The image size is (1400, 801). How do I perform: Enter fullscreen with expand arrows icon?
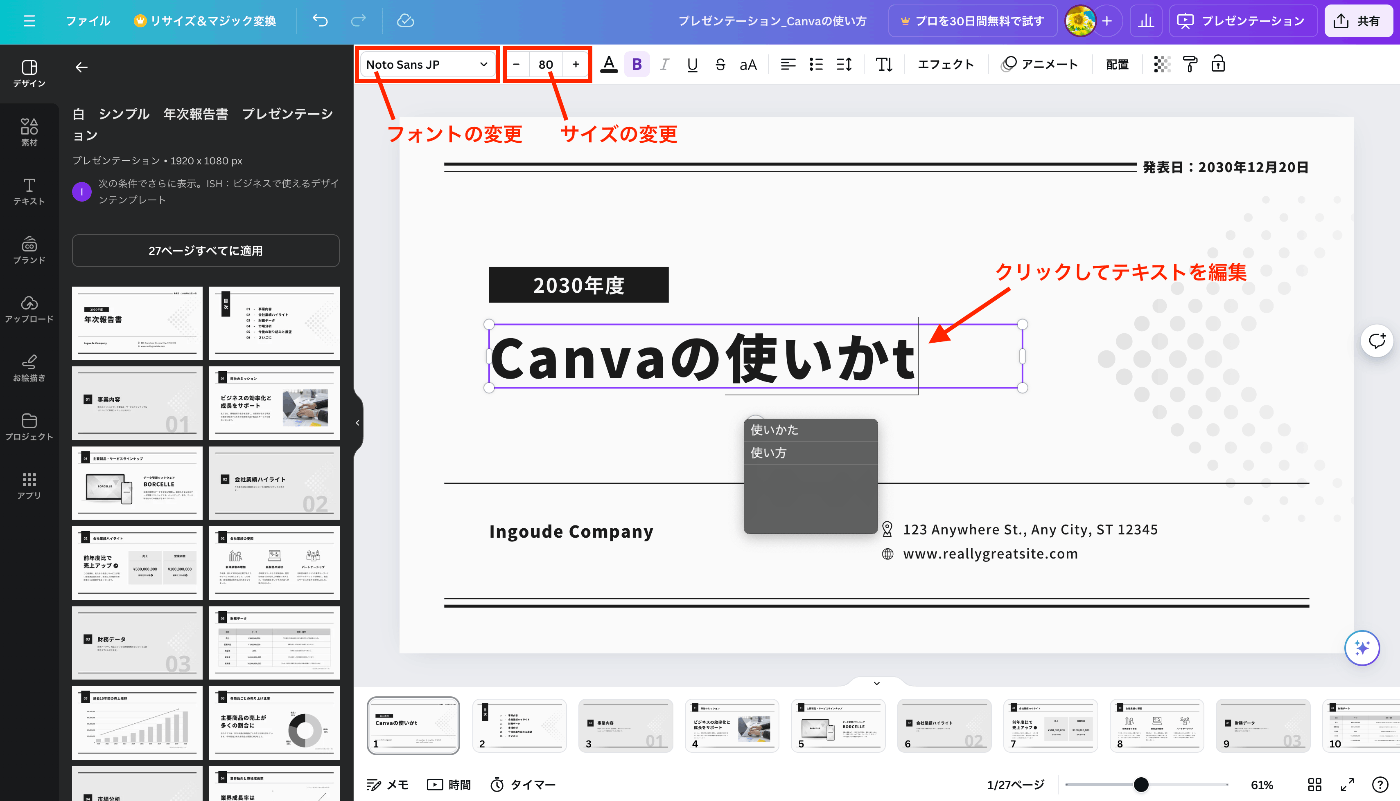1347,785
